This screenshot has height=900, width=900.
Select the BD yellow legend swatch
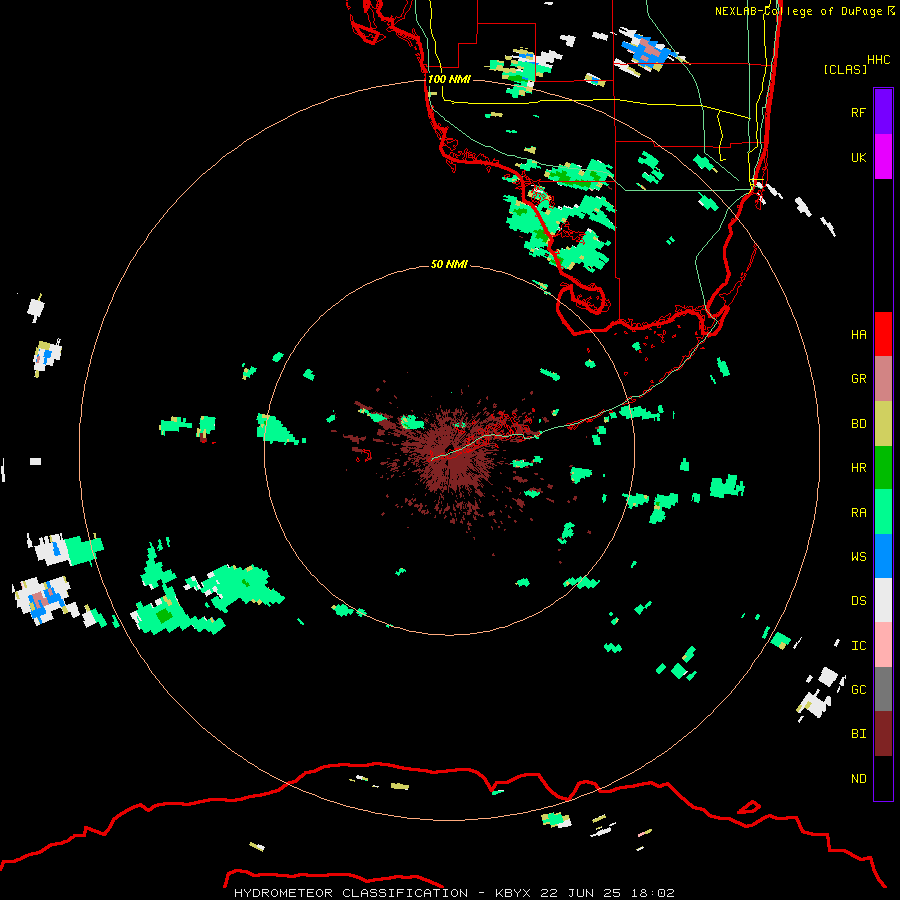[x=883, y=424]
